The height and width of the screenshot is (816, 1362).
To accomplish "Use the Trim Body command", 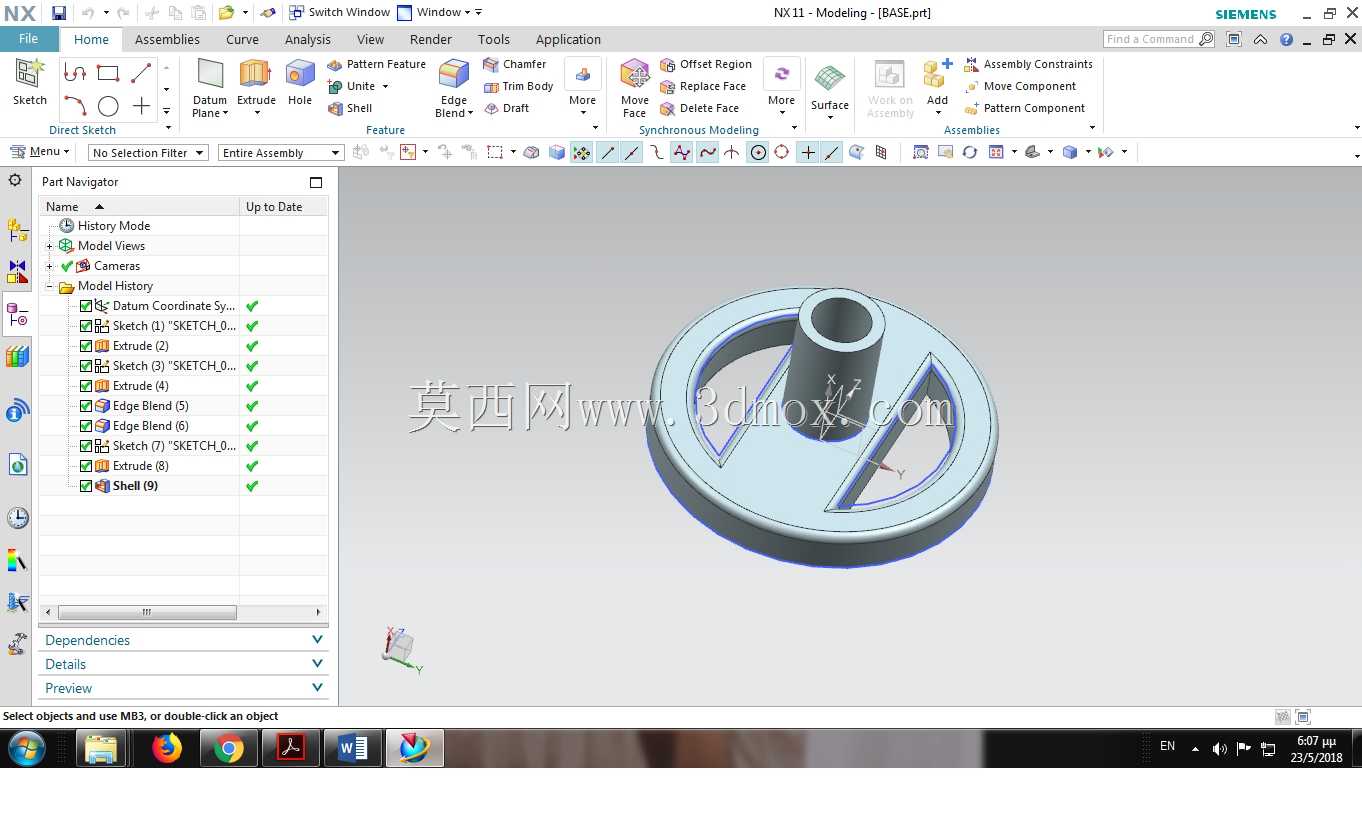I will pos(518,86).
